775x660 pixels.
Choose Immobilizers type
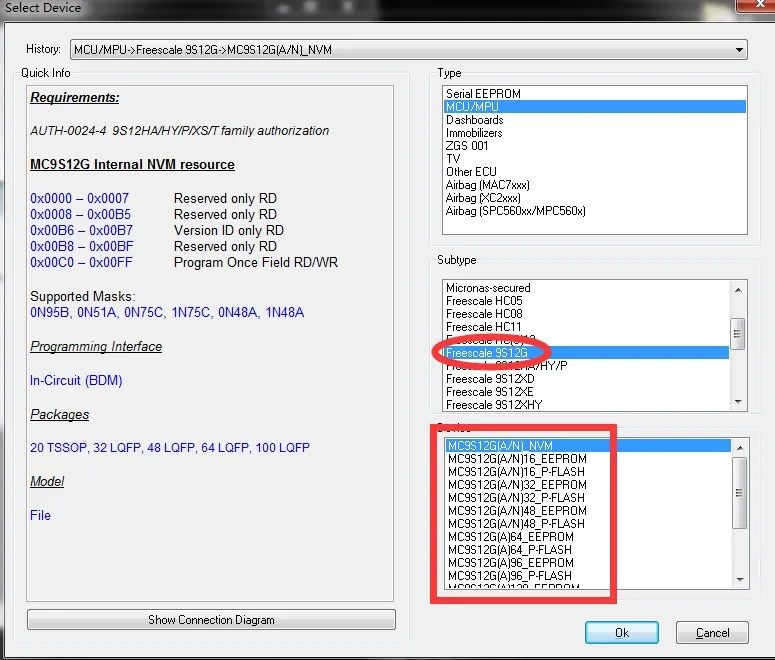(x=595, y=132)
